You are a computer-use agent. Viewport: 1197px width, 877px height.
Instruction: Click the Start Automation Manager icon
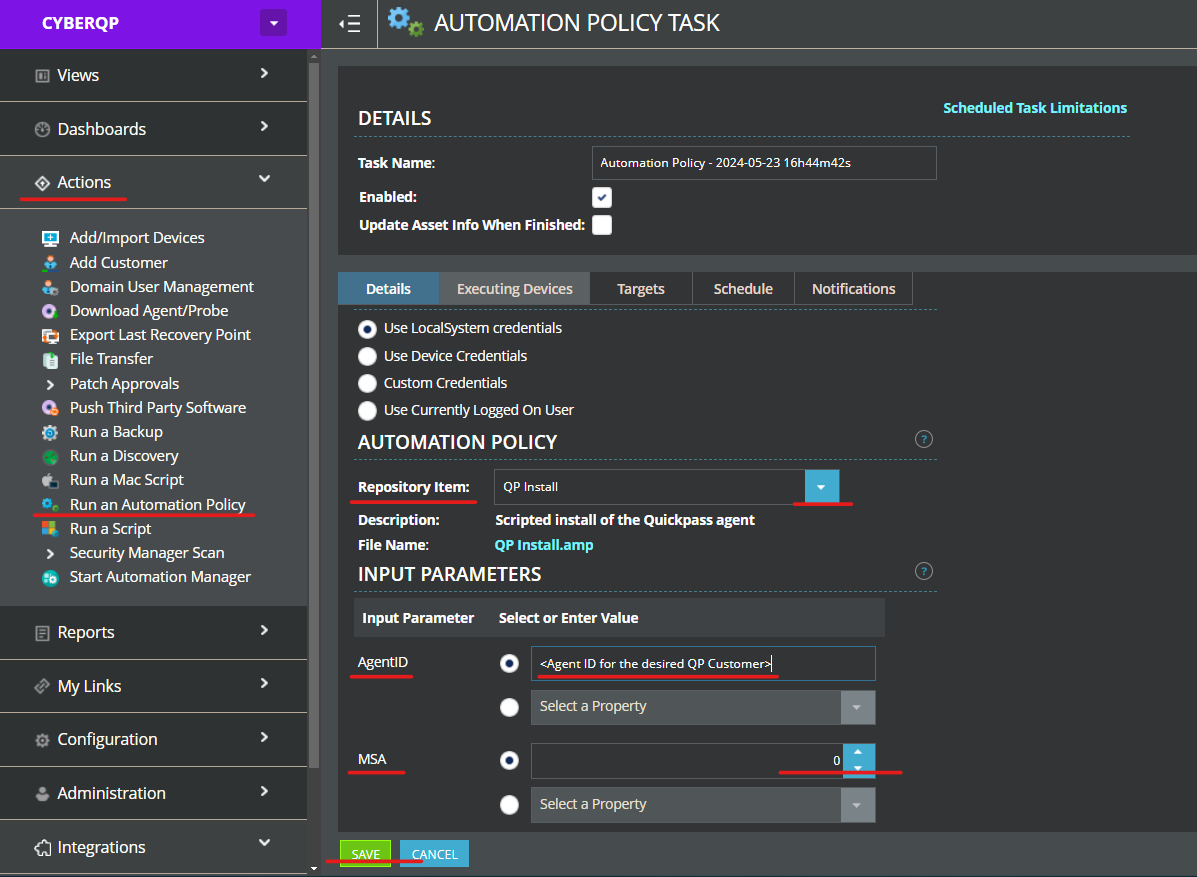click(x=50, y=578)
